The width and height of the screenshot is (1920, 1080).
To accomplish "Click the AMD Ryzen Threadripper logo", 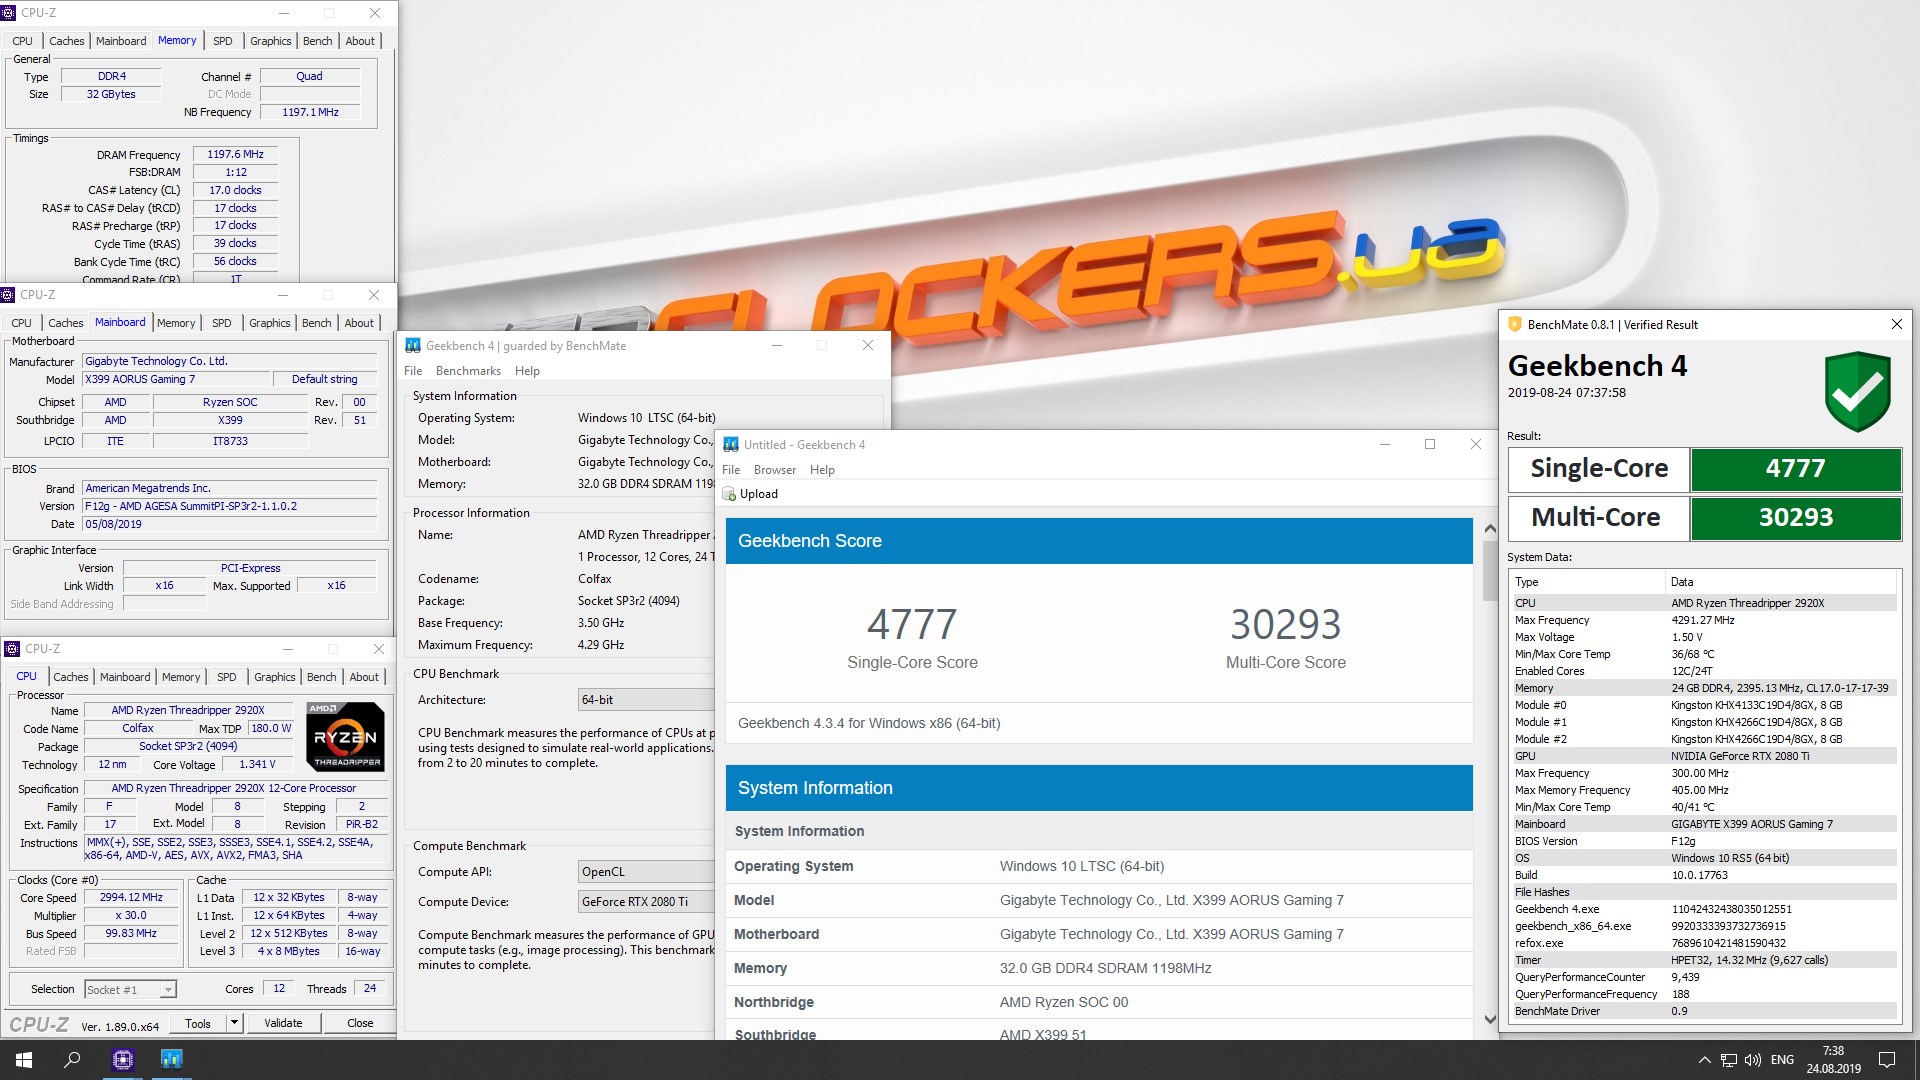I will 345,736.
